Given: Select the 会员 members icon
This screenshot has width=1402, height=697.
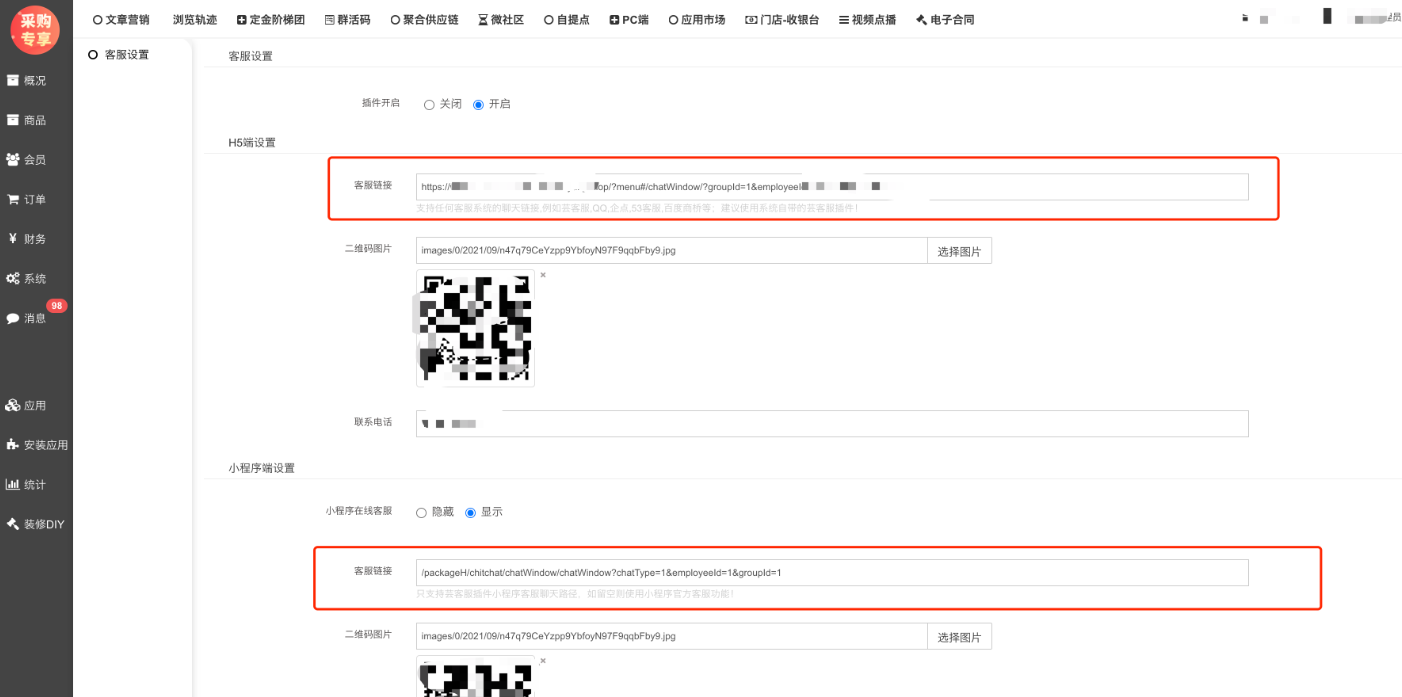Looking at the screenshot, I should (14, 159).
